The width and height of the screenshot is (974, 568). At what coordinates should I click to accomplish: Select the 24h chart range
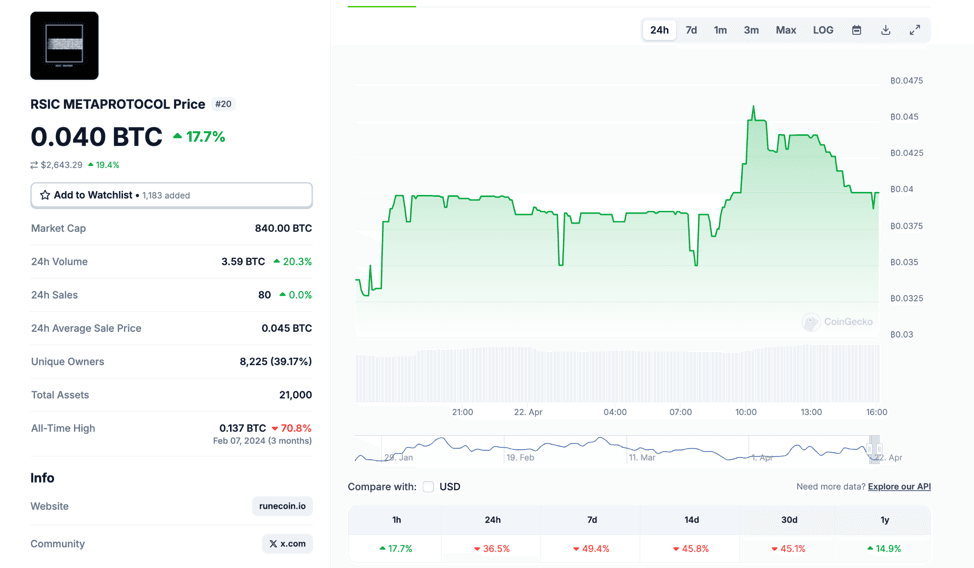click(x=660, y=30)
